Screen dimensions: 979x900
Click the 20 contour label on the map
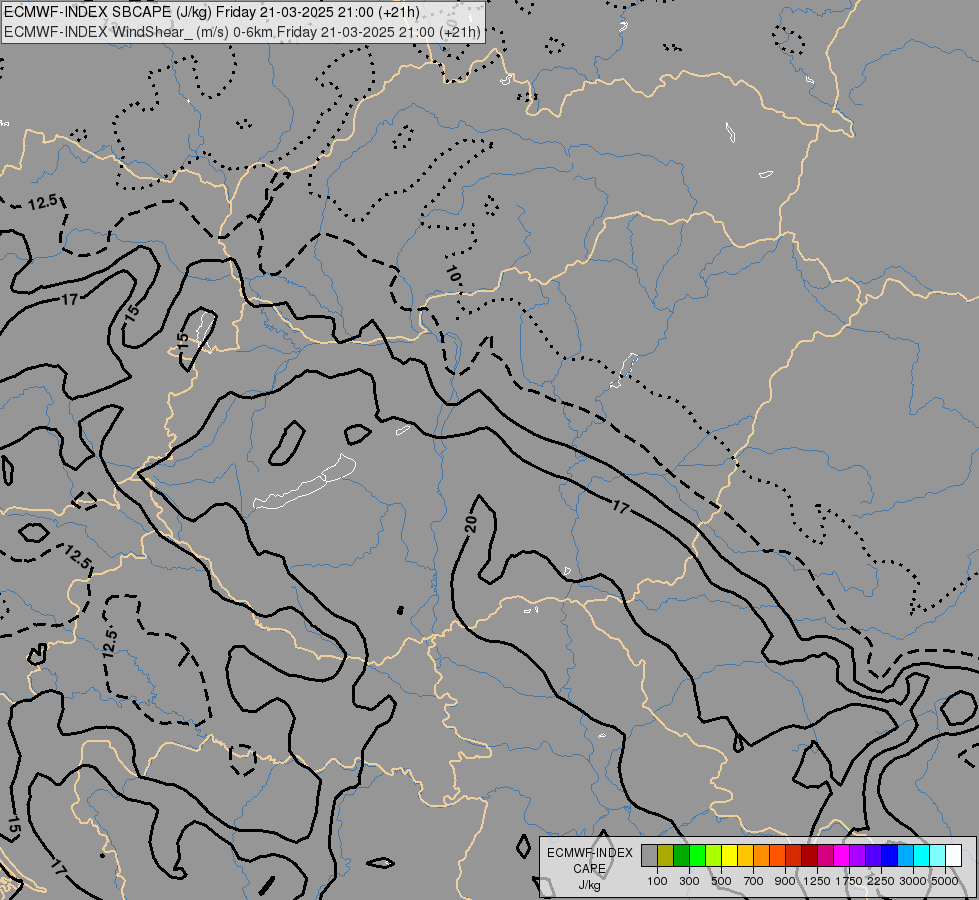(x=471, y=523)
